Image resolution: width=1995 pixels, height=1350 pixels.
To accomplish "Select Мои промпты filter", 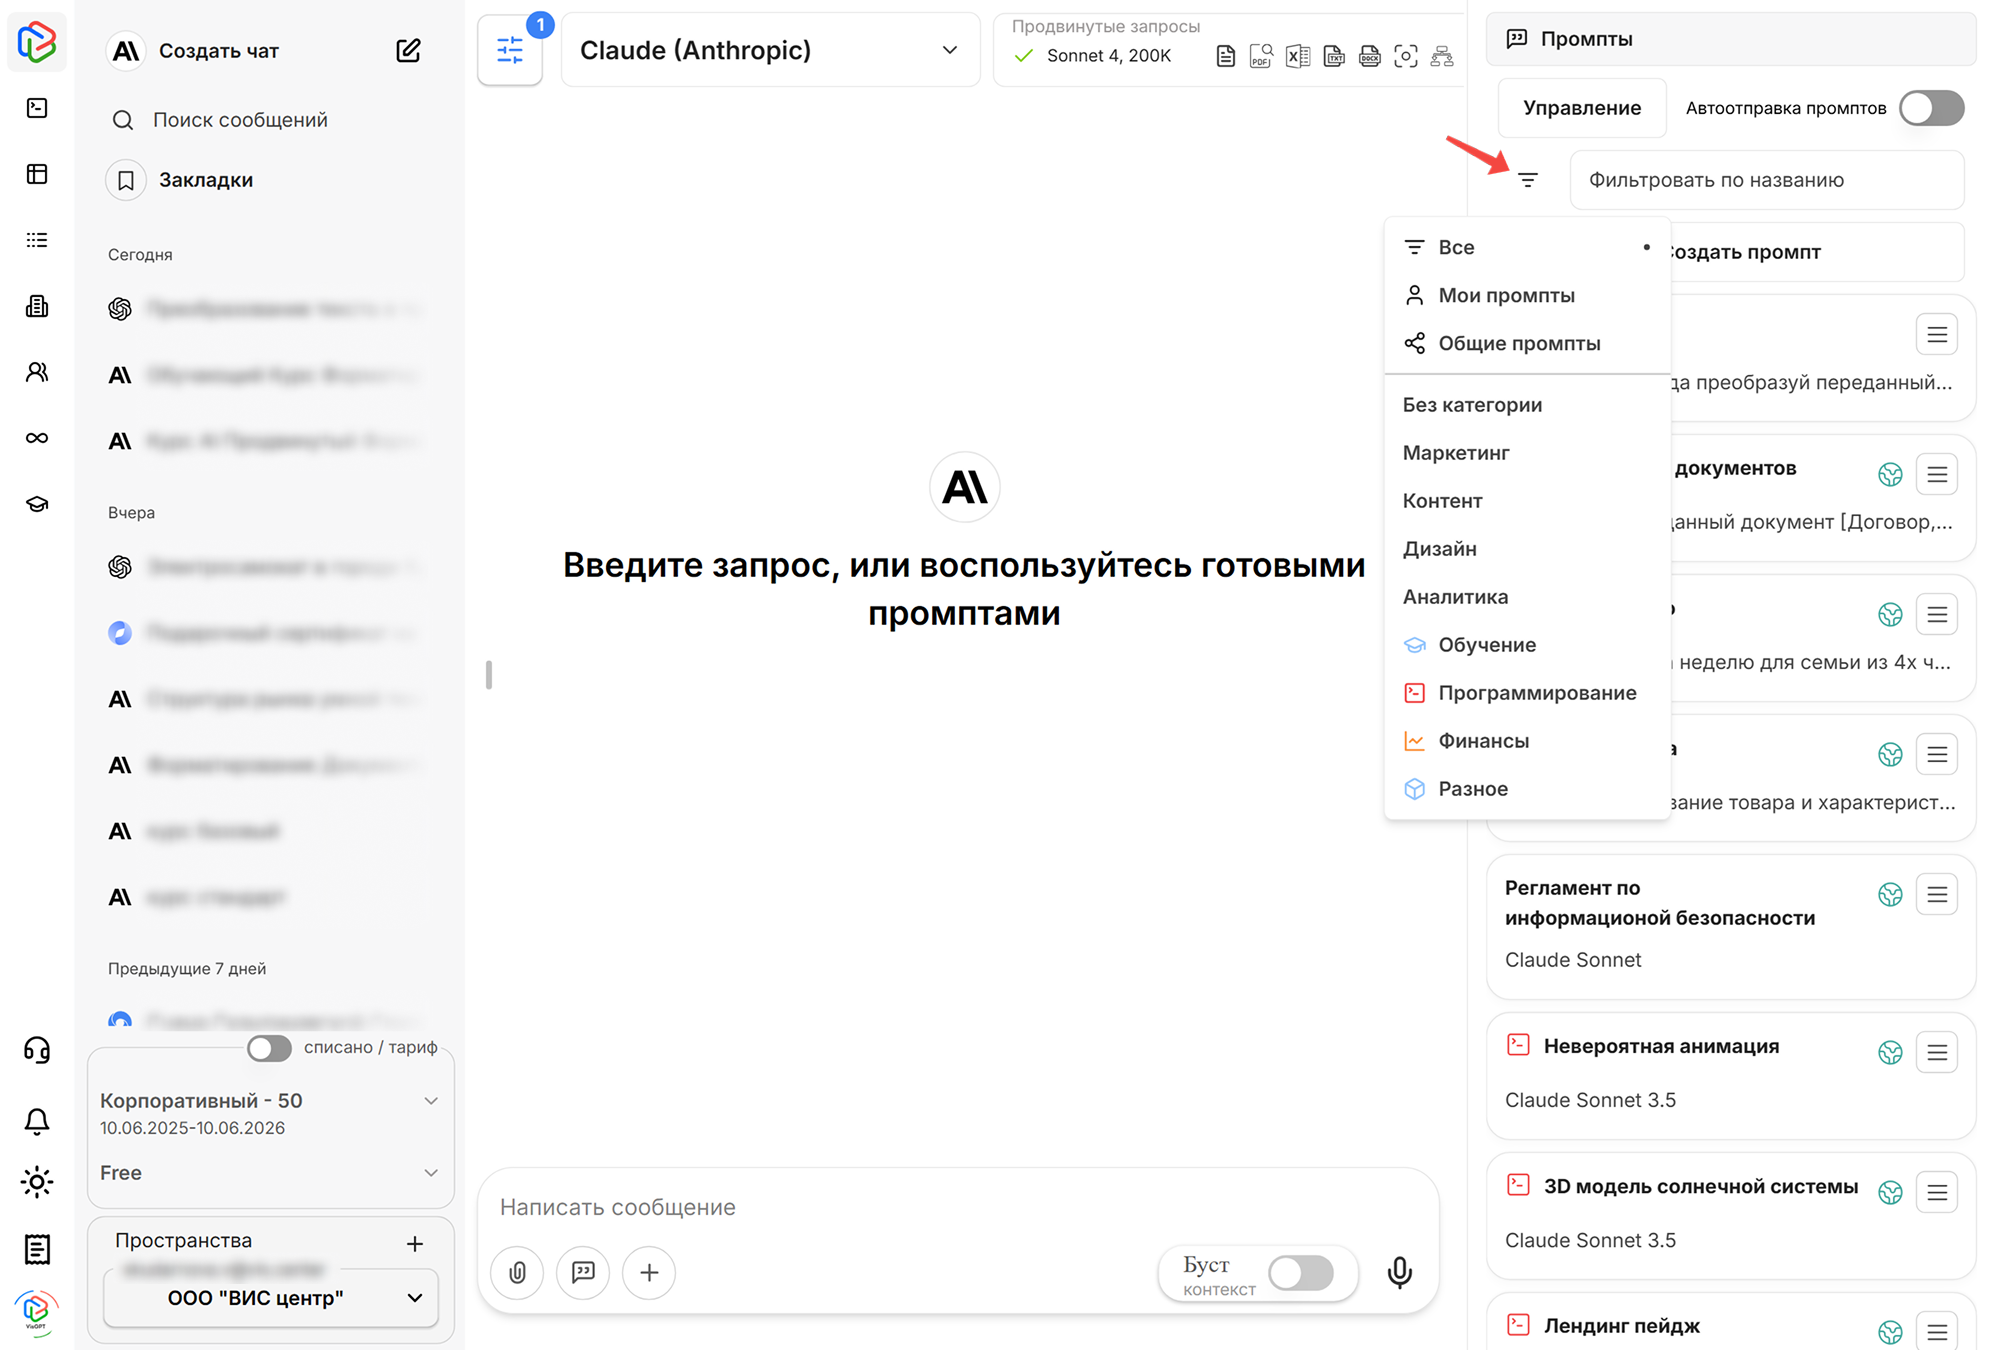I will coord(1527,295).
